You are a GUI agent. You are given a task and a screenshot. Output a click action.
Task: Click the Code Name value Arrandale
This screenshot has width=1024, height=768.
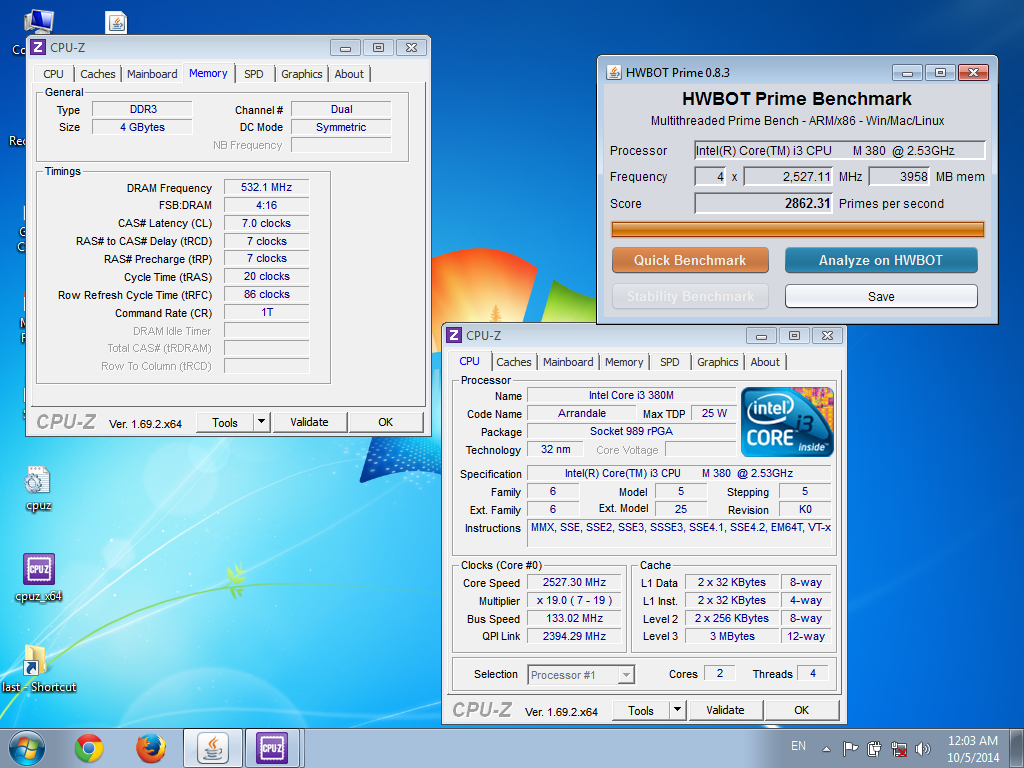tap(582, 413)
